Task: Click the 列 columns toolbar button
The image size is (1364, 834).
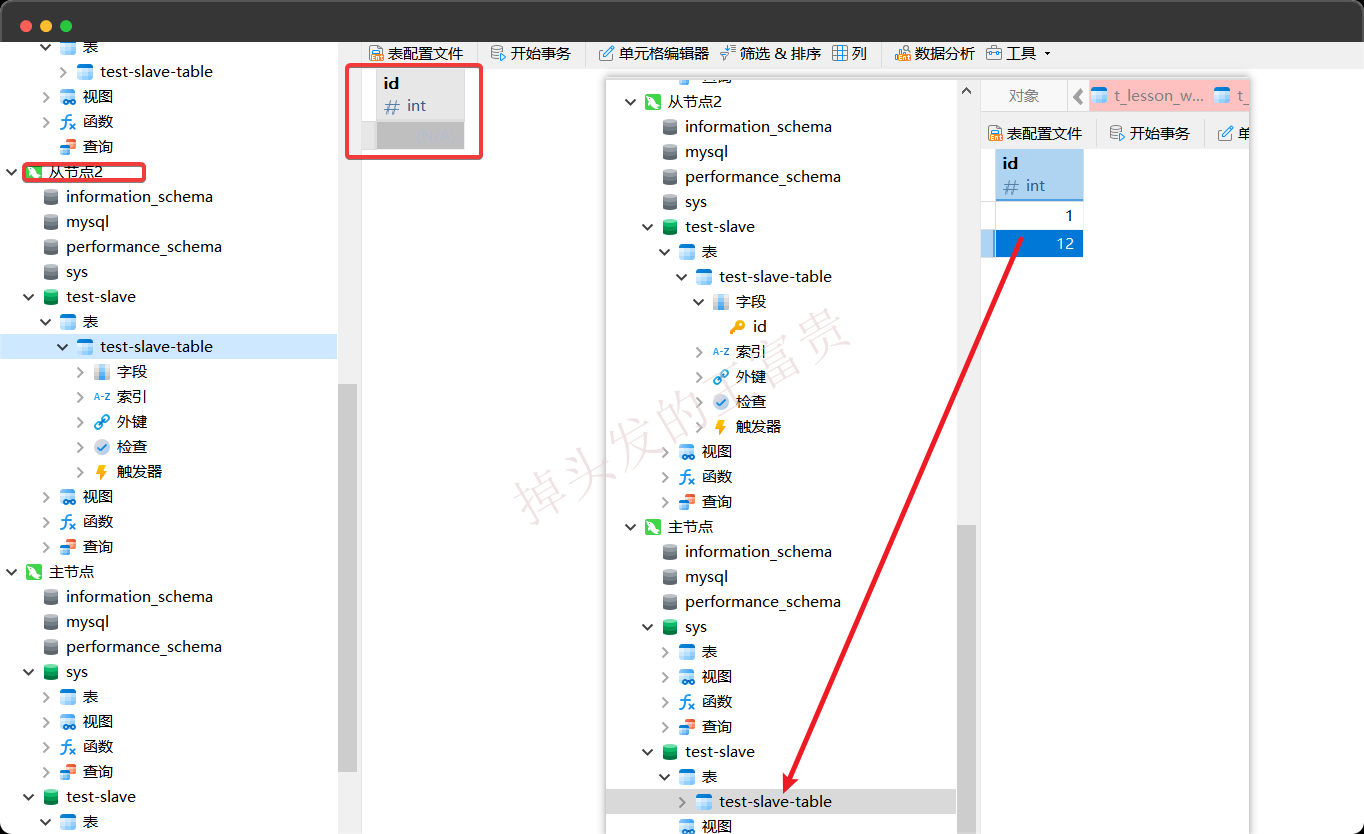Action: (850, 53)
